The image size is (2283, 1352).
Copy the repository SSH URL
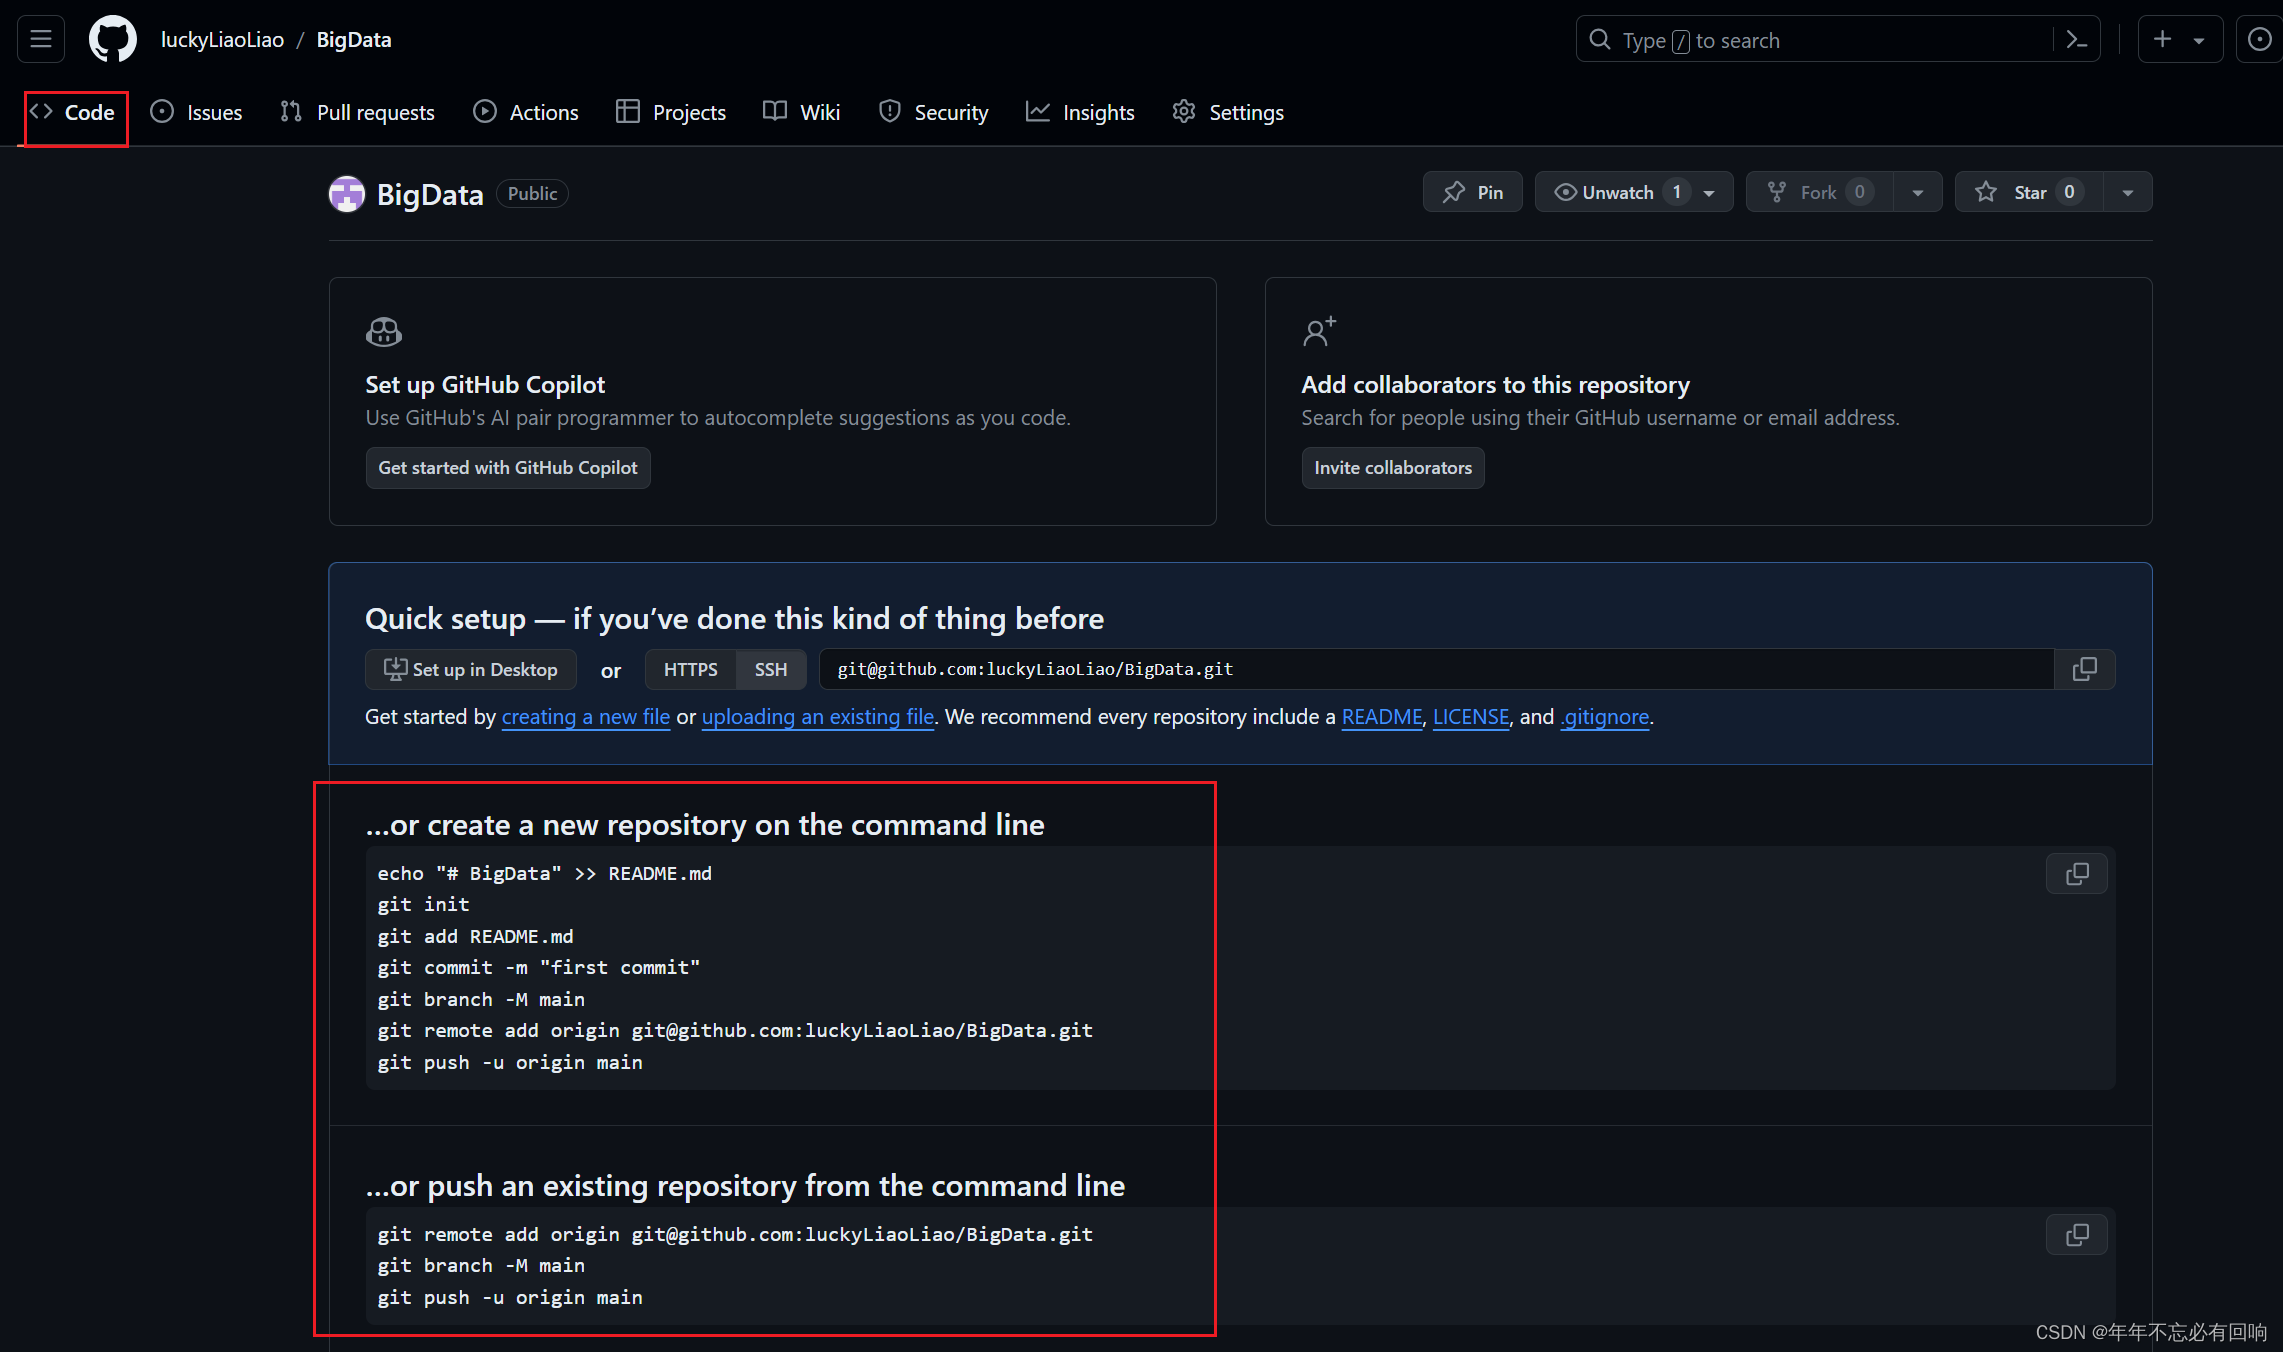(2085, 669)
